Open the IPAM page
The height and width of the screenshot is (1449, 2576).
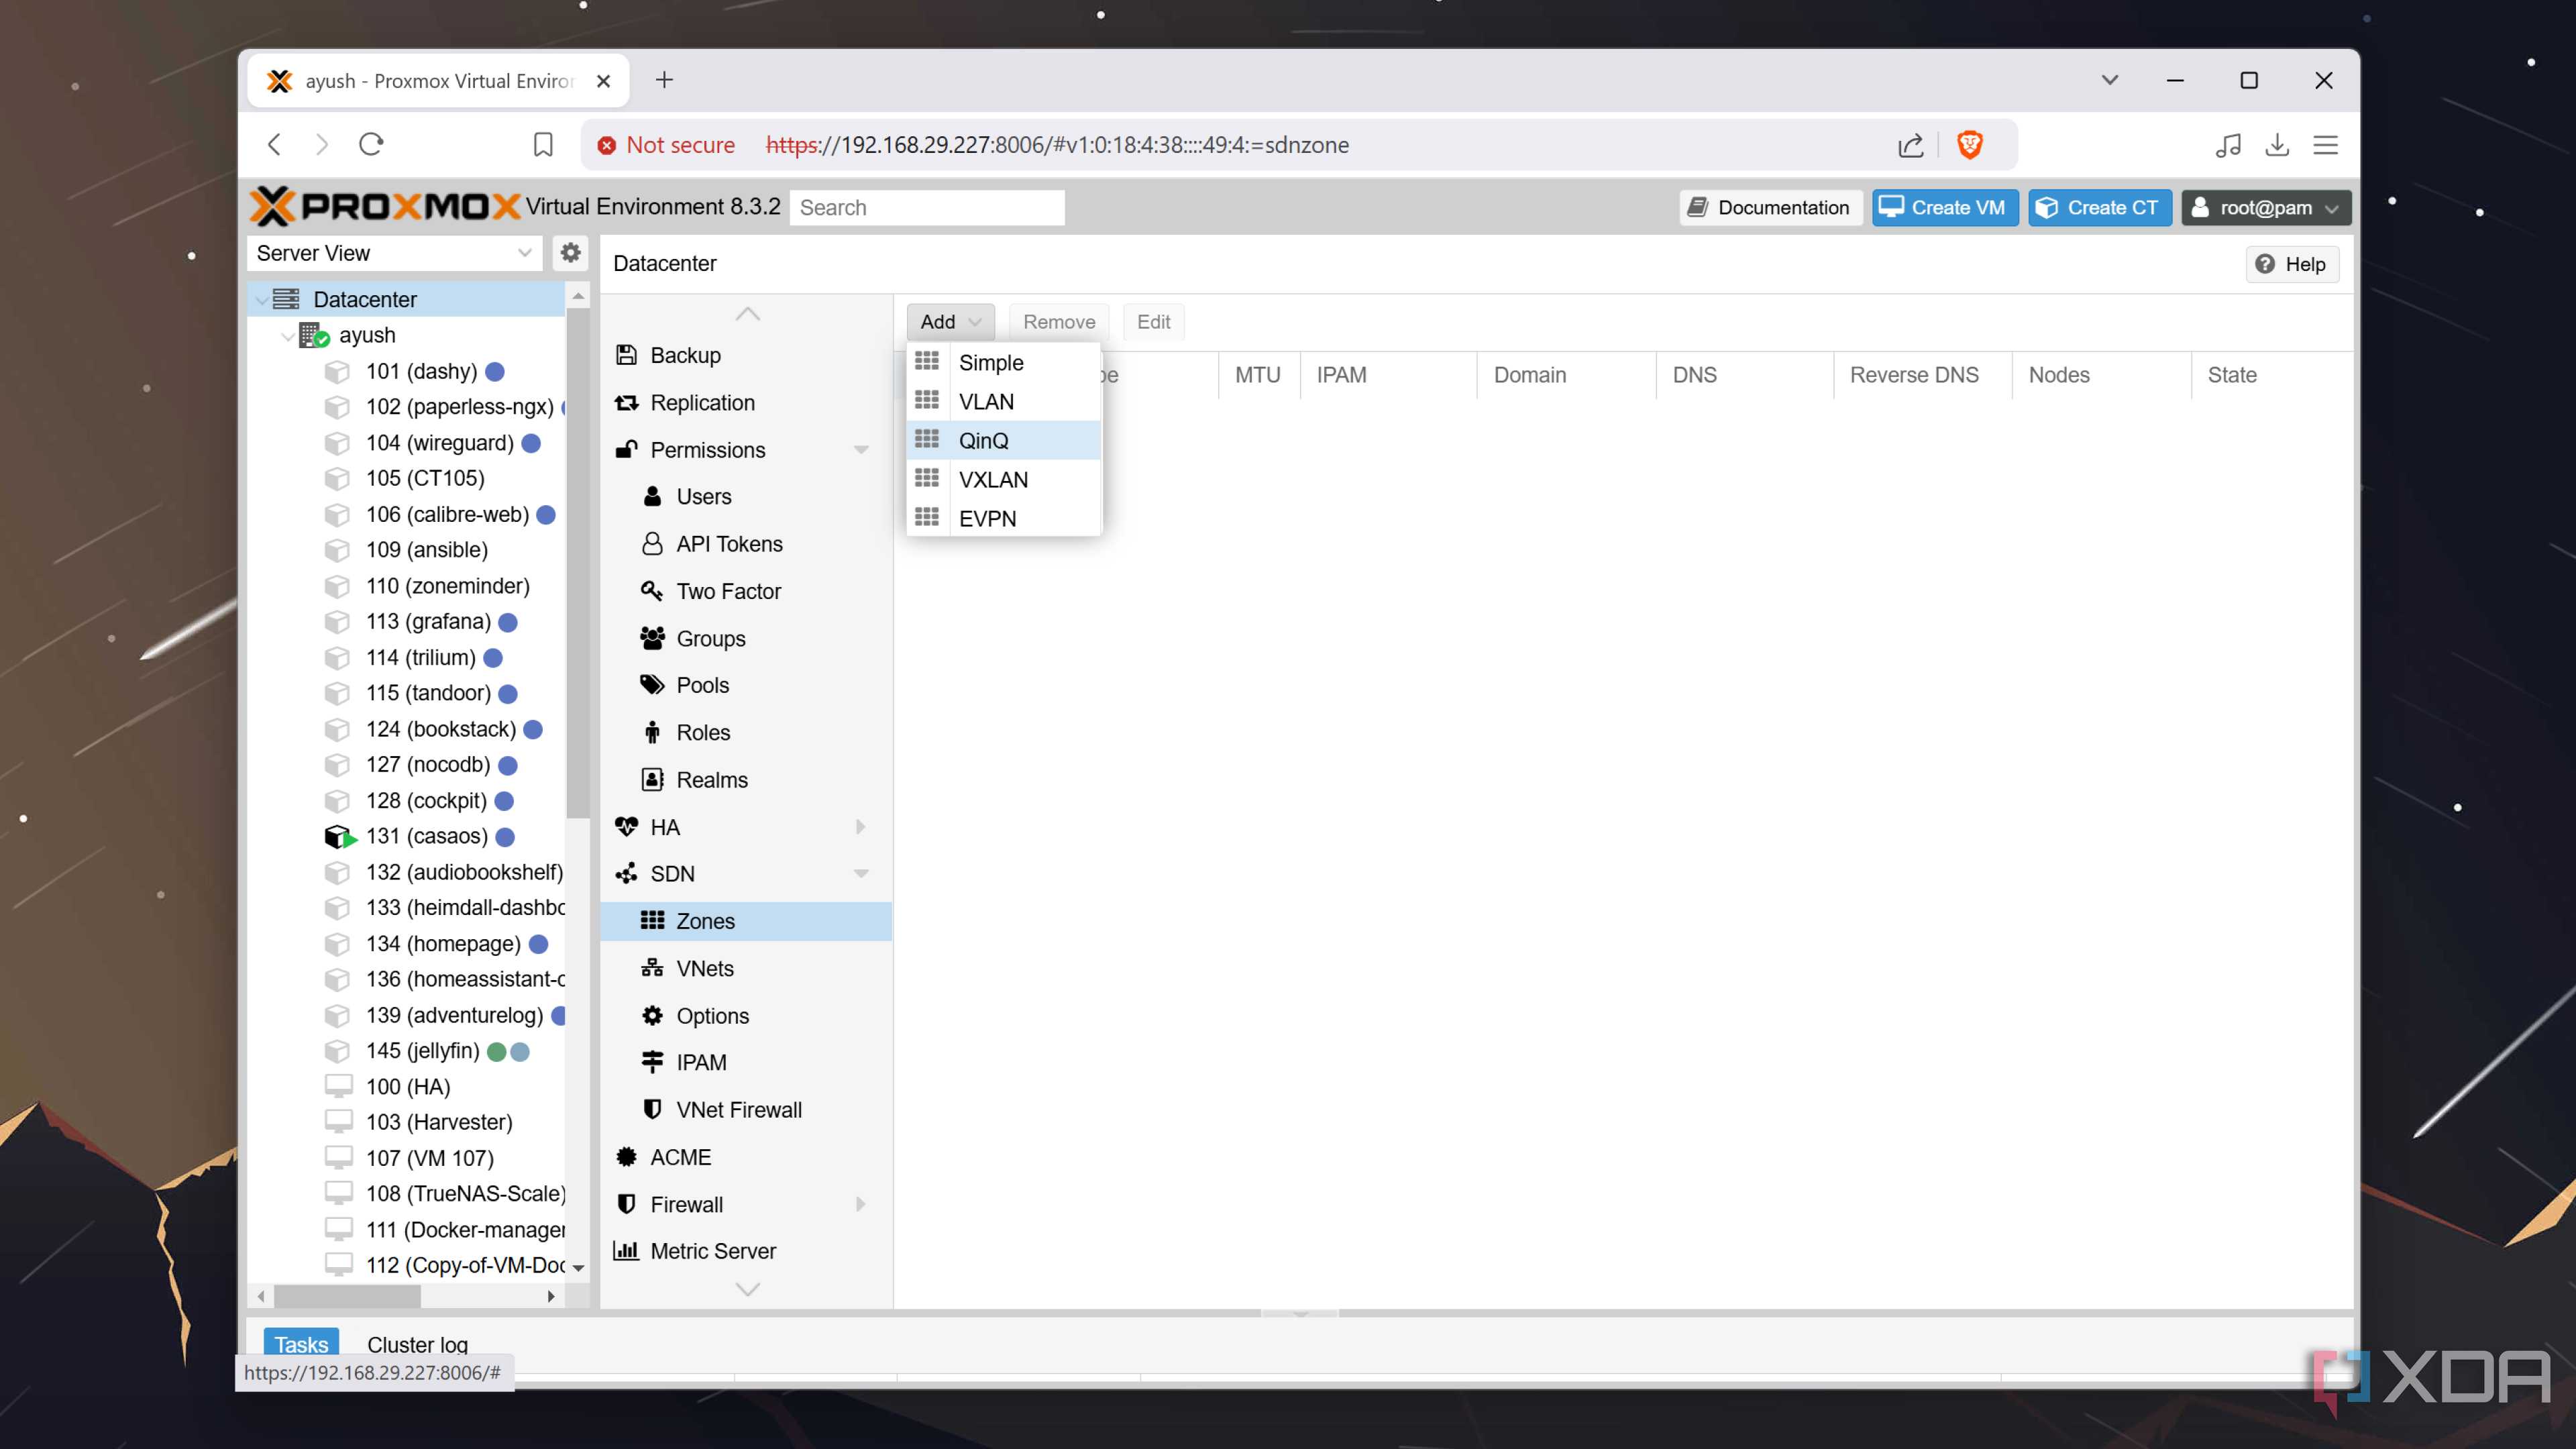[701, 1062]
